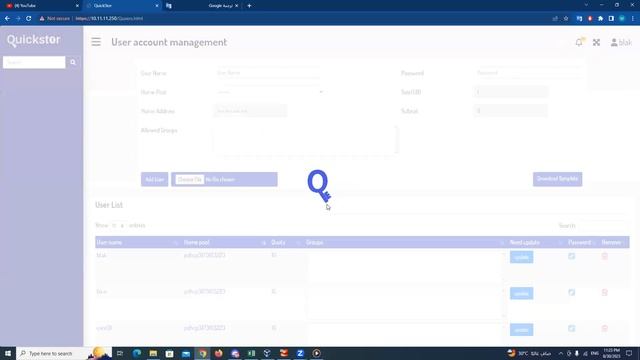
Task: Click the User List search box
Action: pos(603,225)
